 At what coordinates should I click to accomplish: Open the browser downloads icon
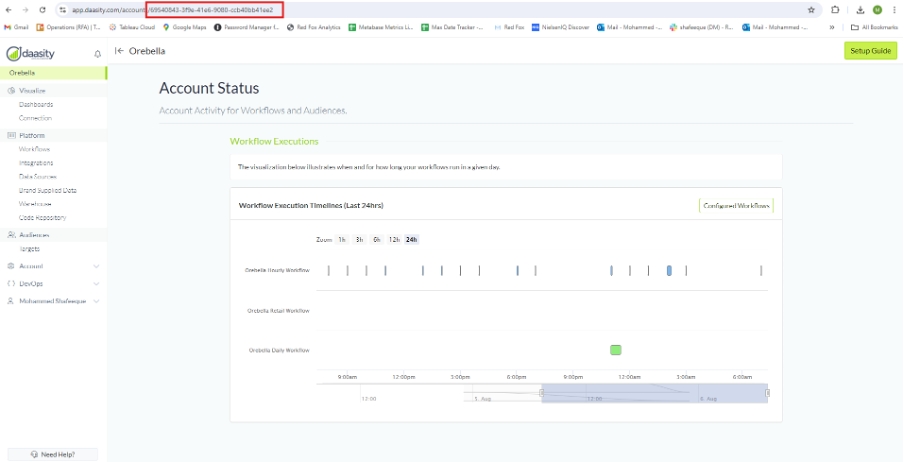click(x=859, y=10)
